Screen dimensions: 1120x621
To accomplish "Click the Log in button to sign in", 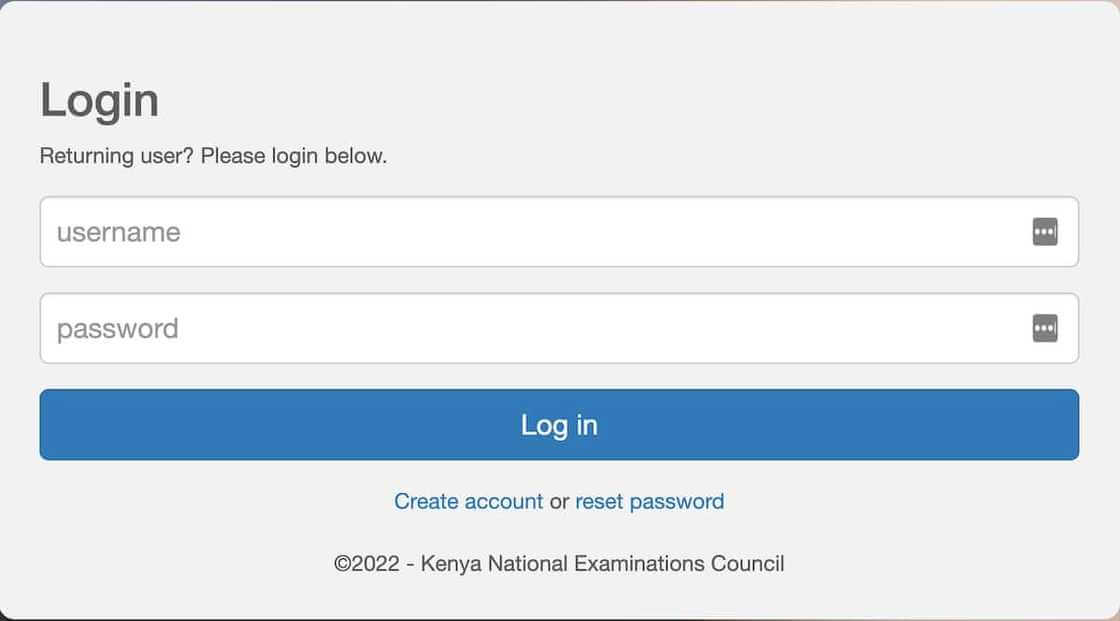I will [558, 424].
